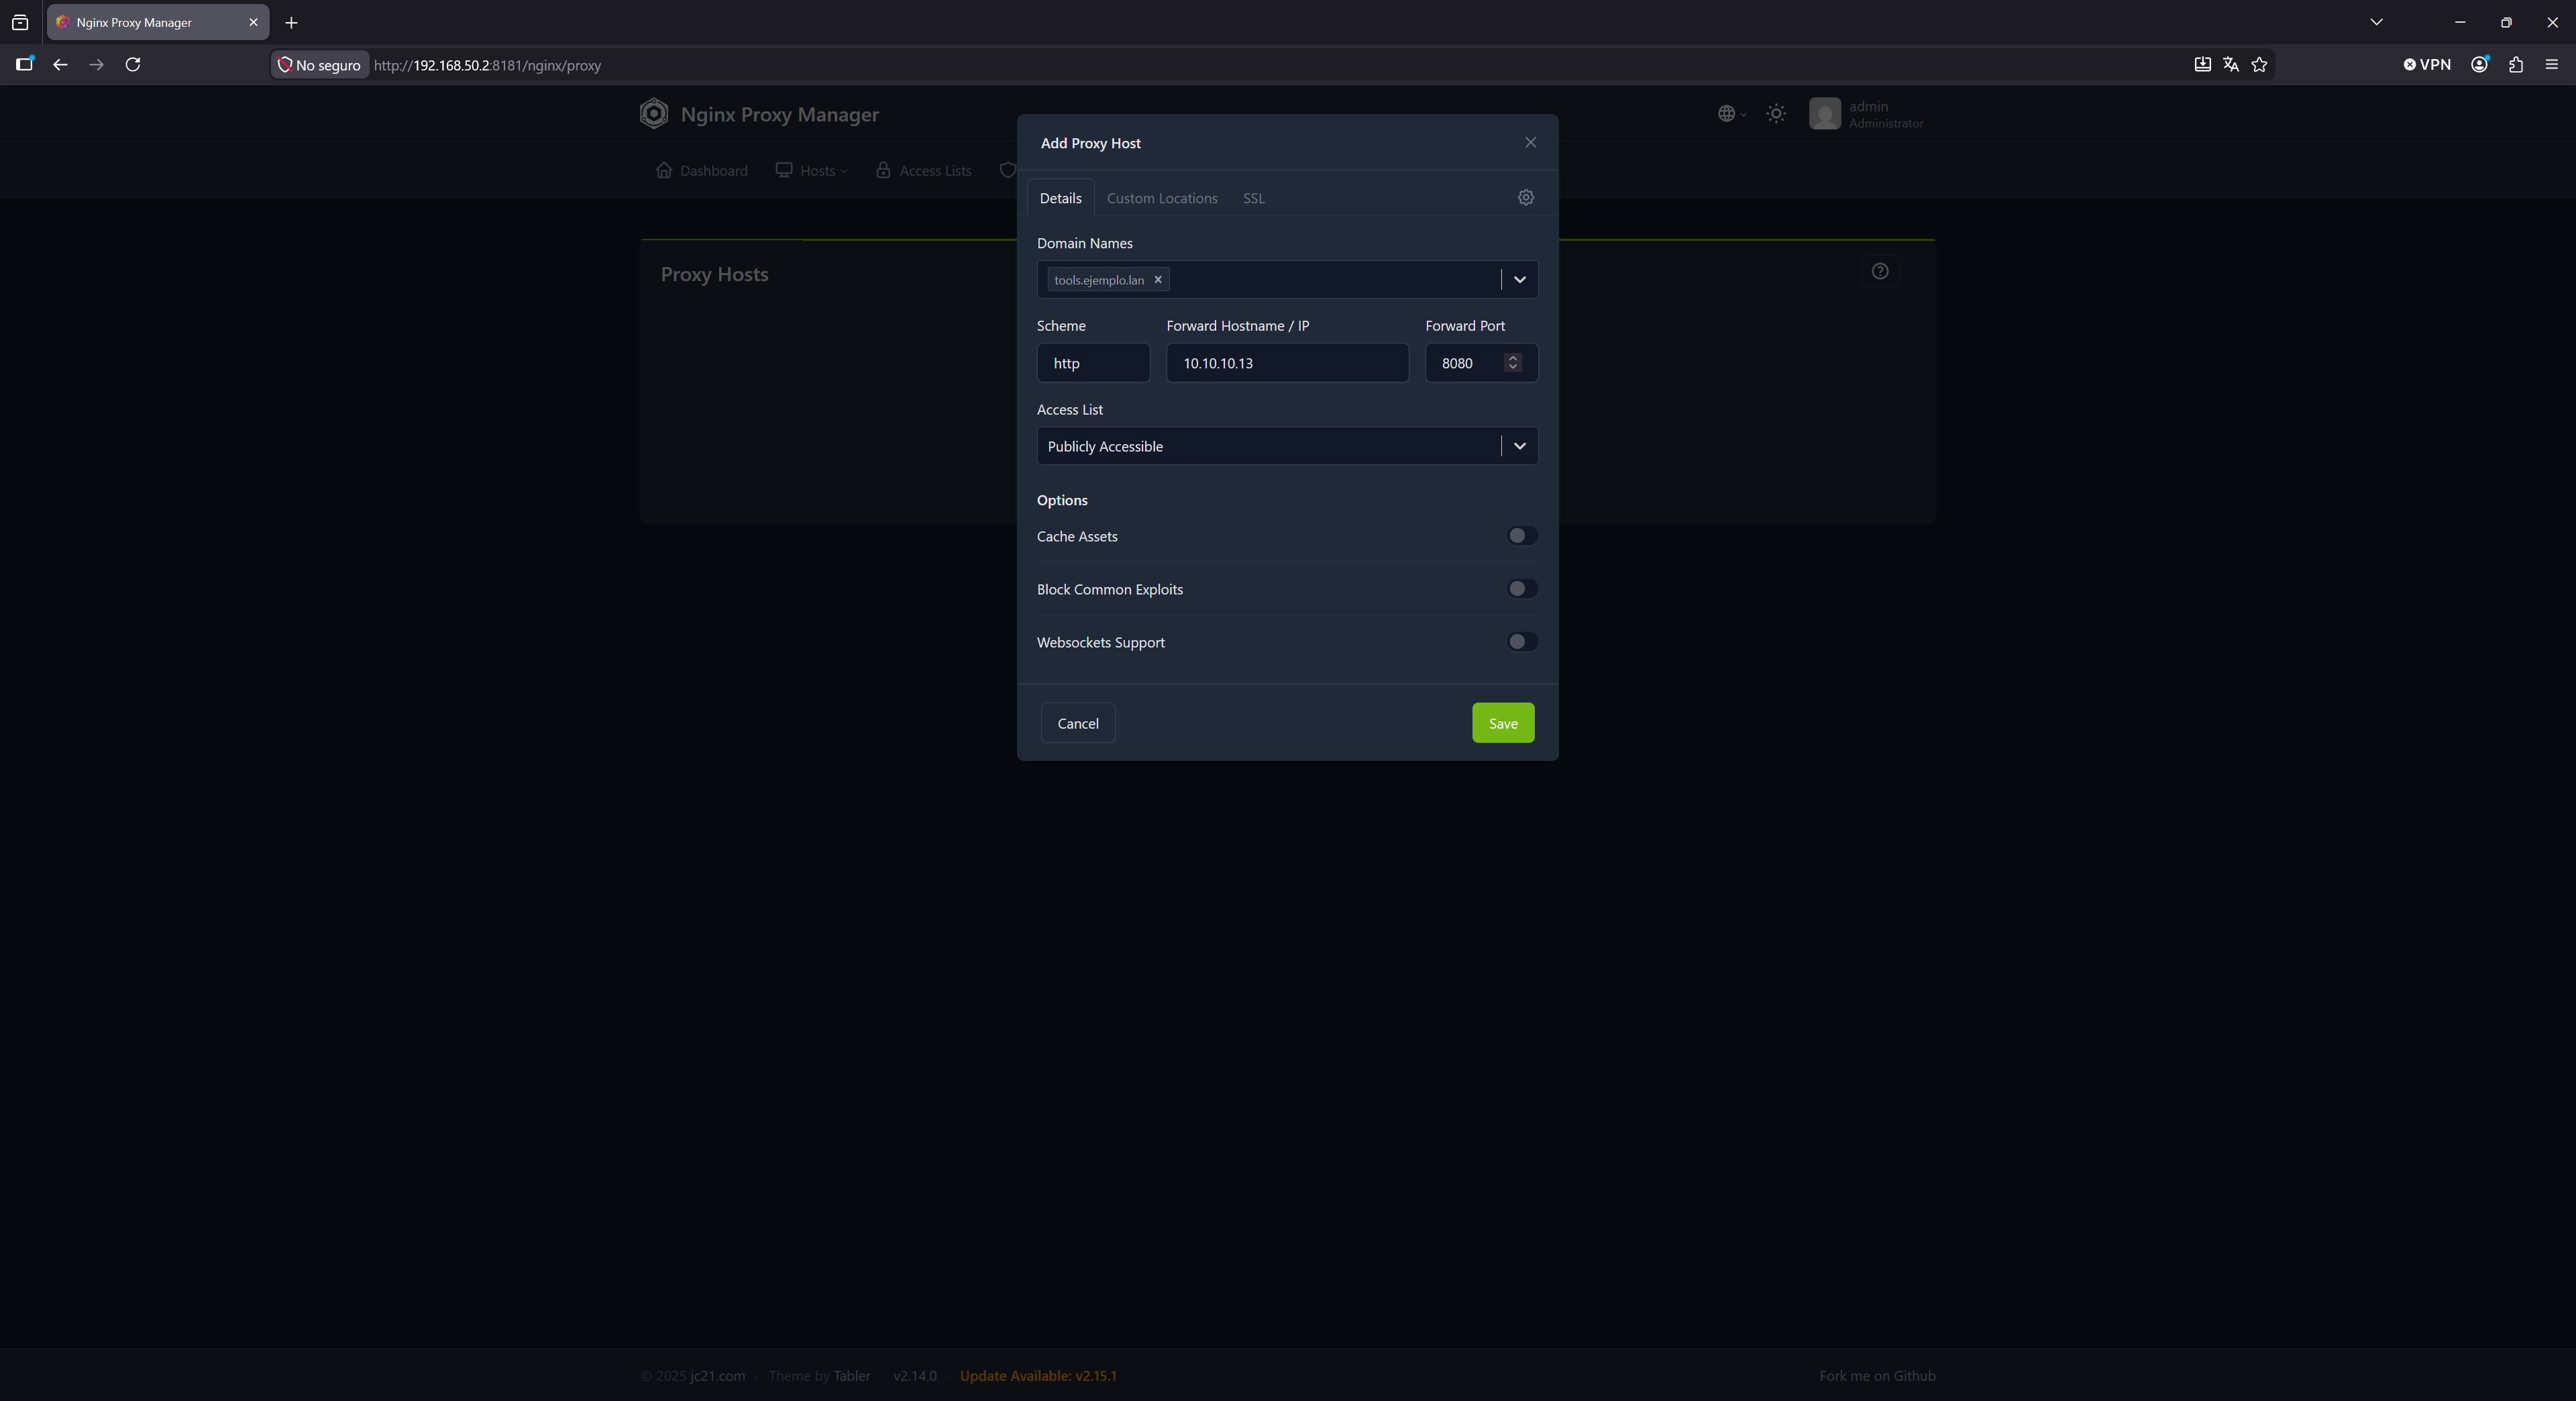
Task: Click the install app icon in address bar
Action: (2202, 65)
